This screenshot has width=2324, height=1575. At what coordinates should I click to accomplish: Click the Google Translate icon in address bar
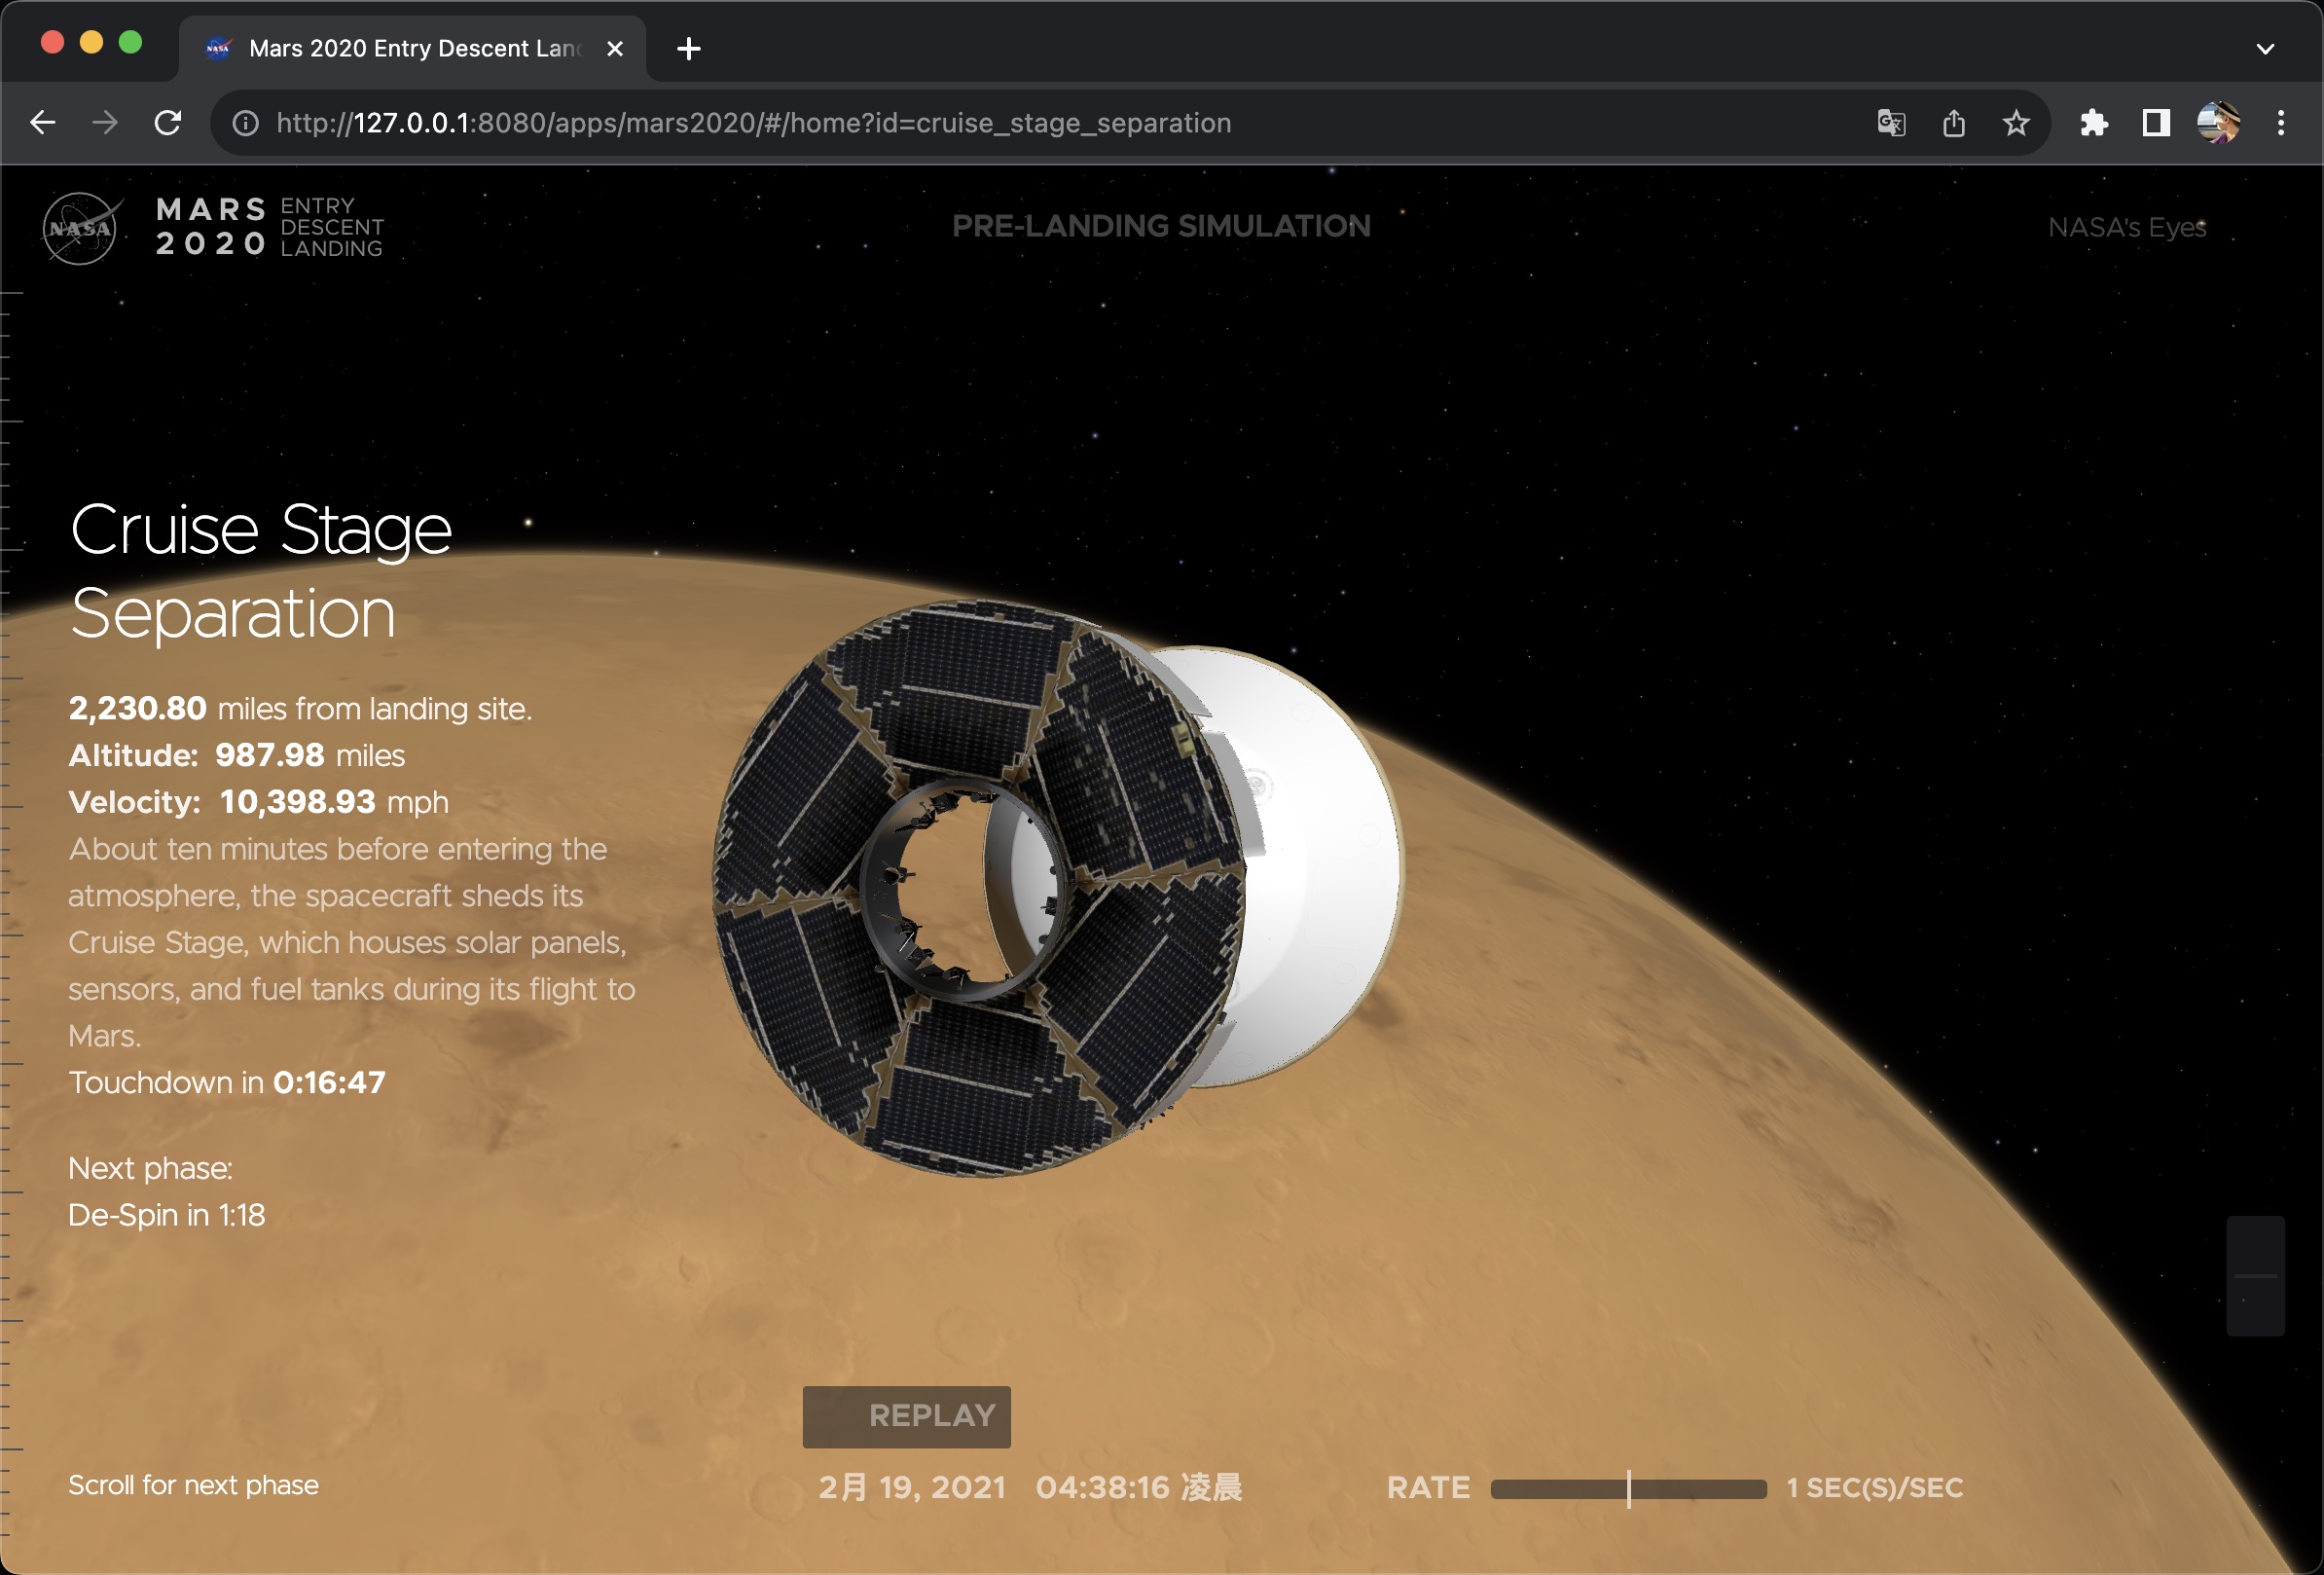pos(1890,123)
